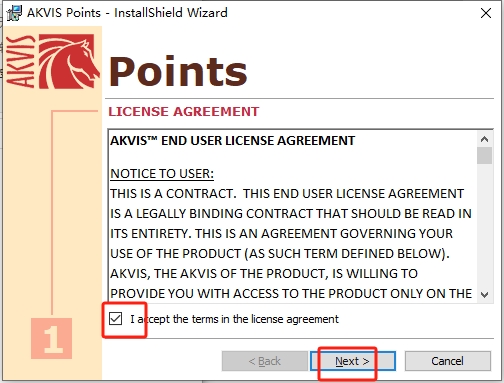This screenshot has width=504, height=383.
Task: Click the line 'USE OF THE PRODUCT (AS SUCH TERM'
Action: tap(280, 254)
